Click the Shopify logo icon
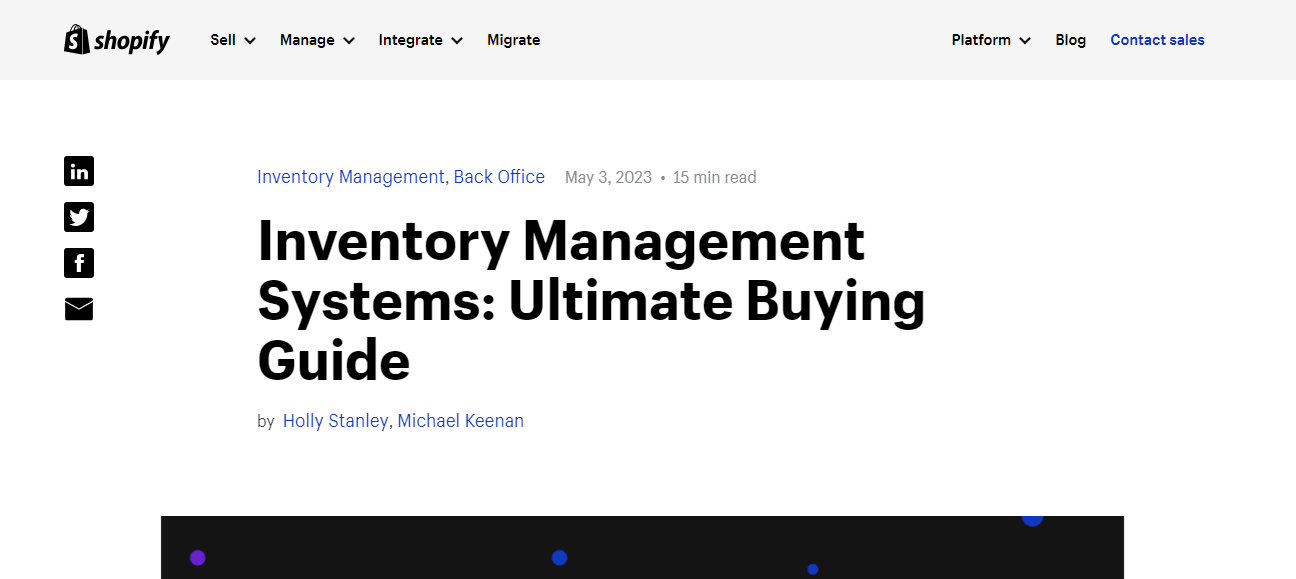The height and width of the screenshot is (579, 1296). point(75,39)
